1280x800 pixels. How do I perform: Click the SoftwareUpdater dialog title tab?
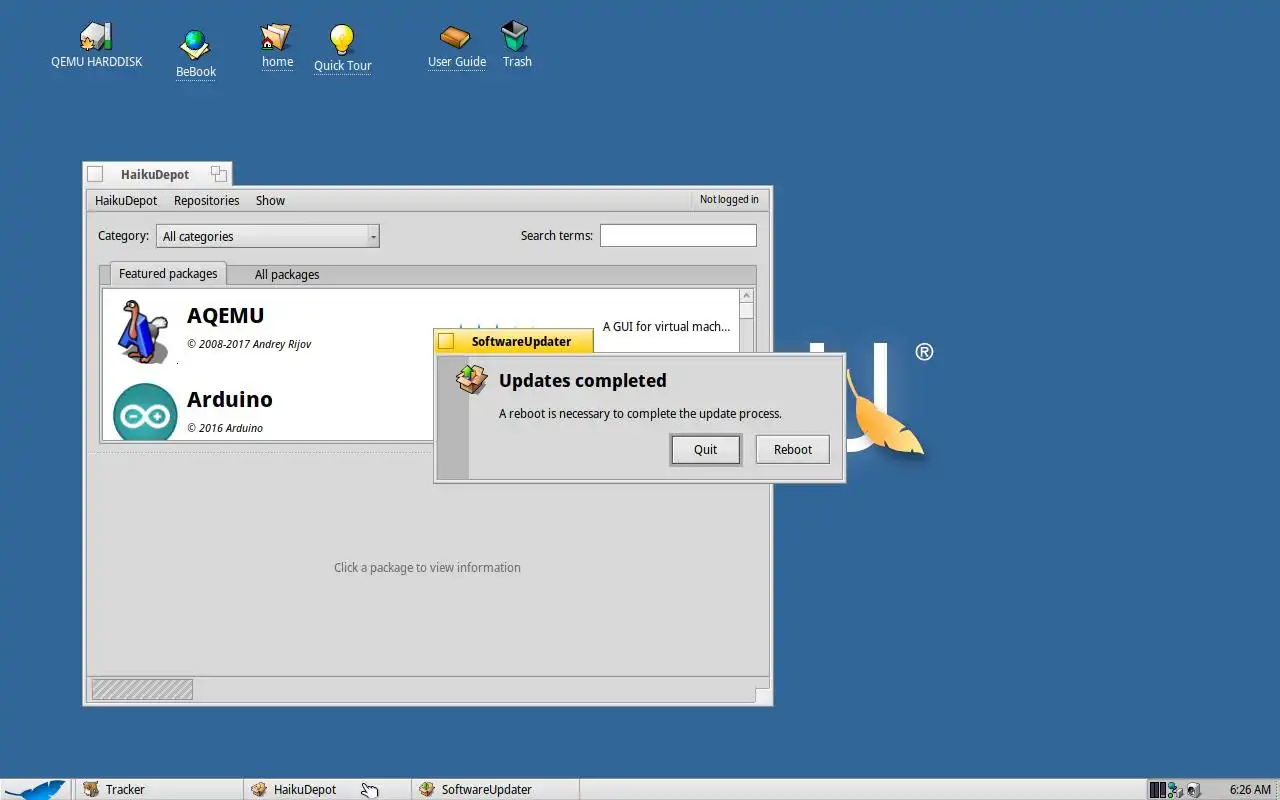click(513, 341)
